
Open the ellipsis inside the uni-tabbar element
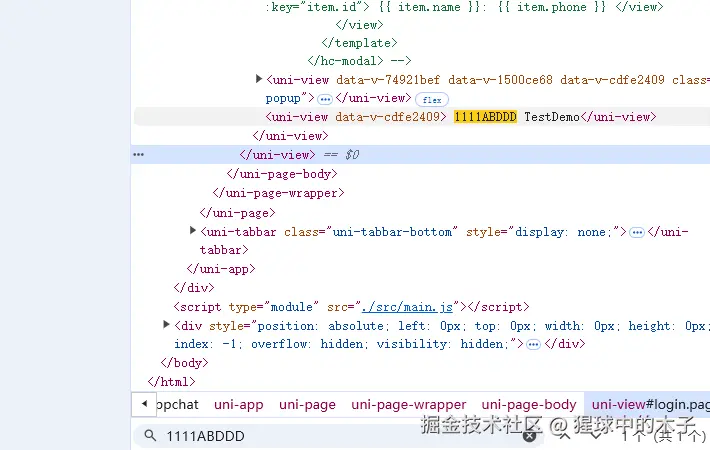click(x=637, y=233)
